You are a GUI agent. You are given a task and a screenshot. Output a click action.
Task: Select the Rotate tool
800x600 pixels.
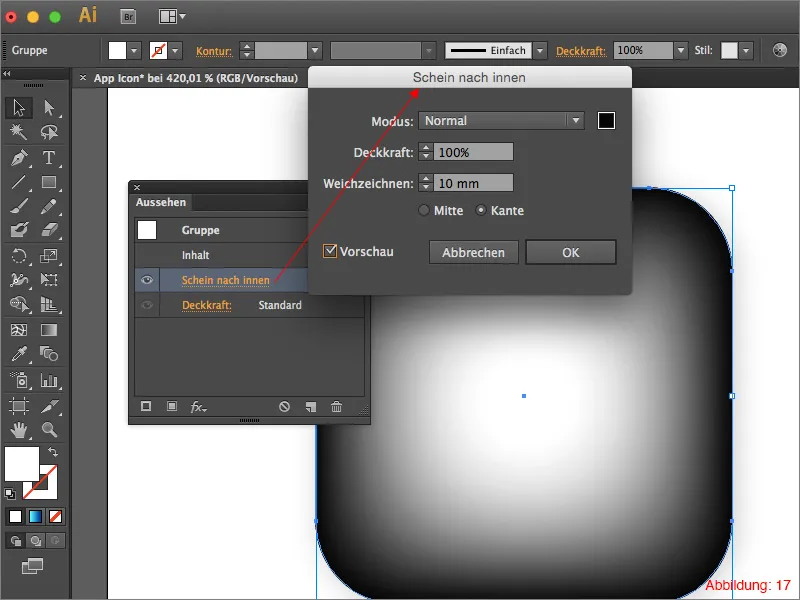pos(19,255)
